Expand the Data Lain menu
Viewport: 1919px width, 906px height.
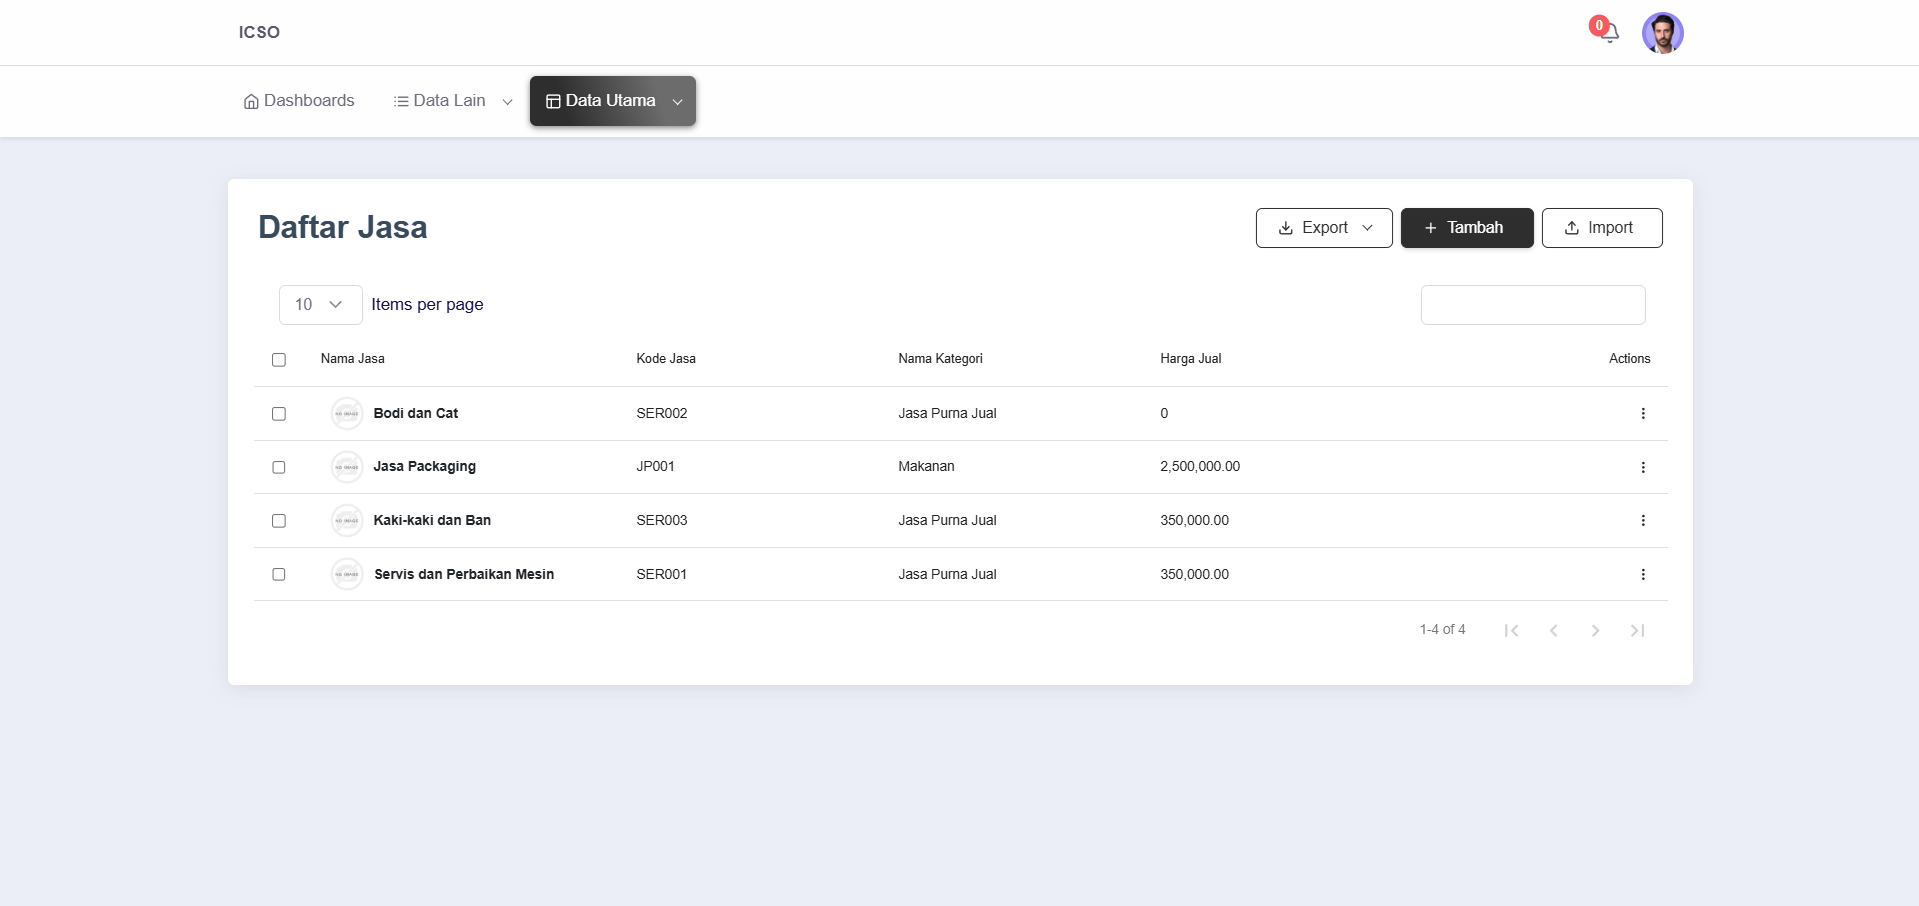452,101
